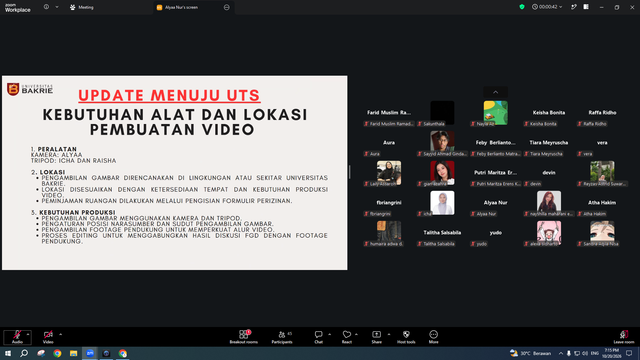Select Sandra's anime eyes avatar tile
The width and height of the screenshot is (640, 360).
tap(602, 232)
